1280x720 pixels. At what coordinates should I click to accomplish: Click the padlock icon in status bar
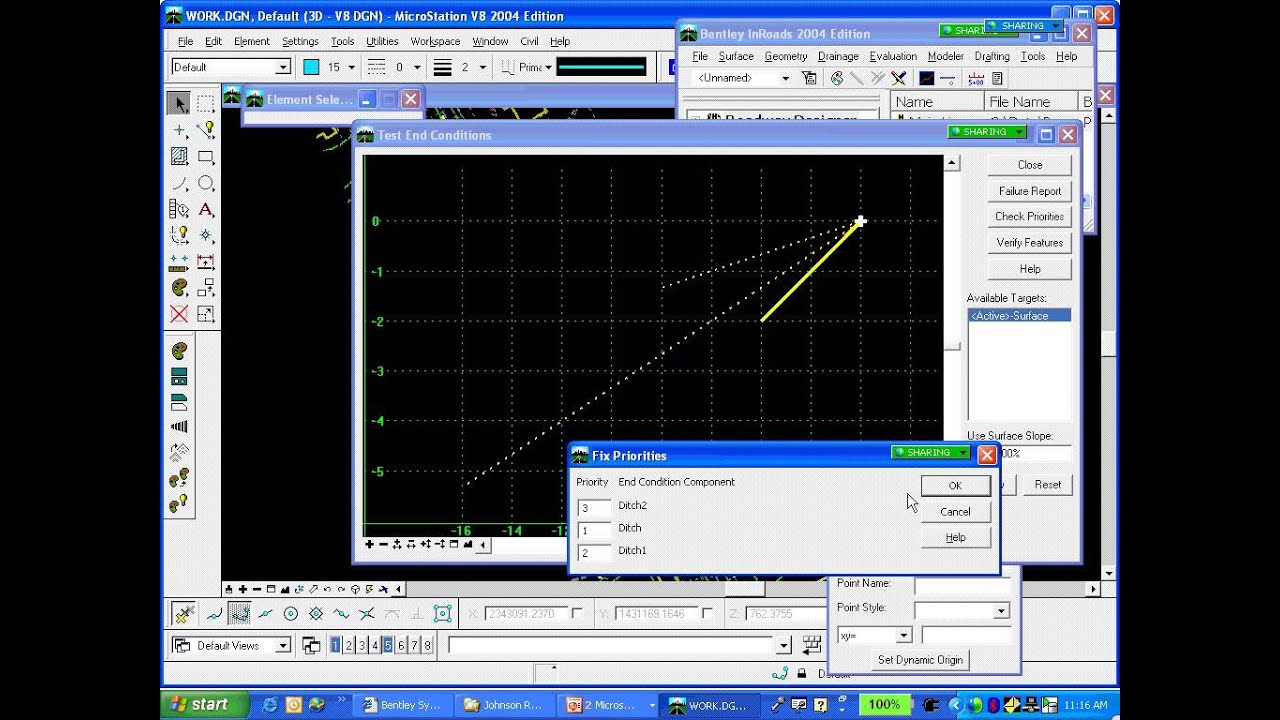pos(802,674)
